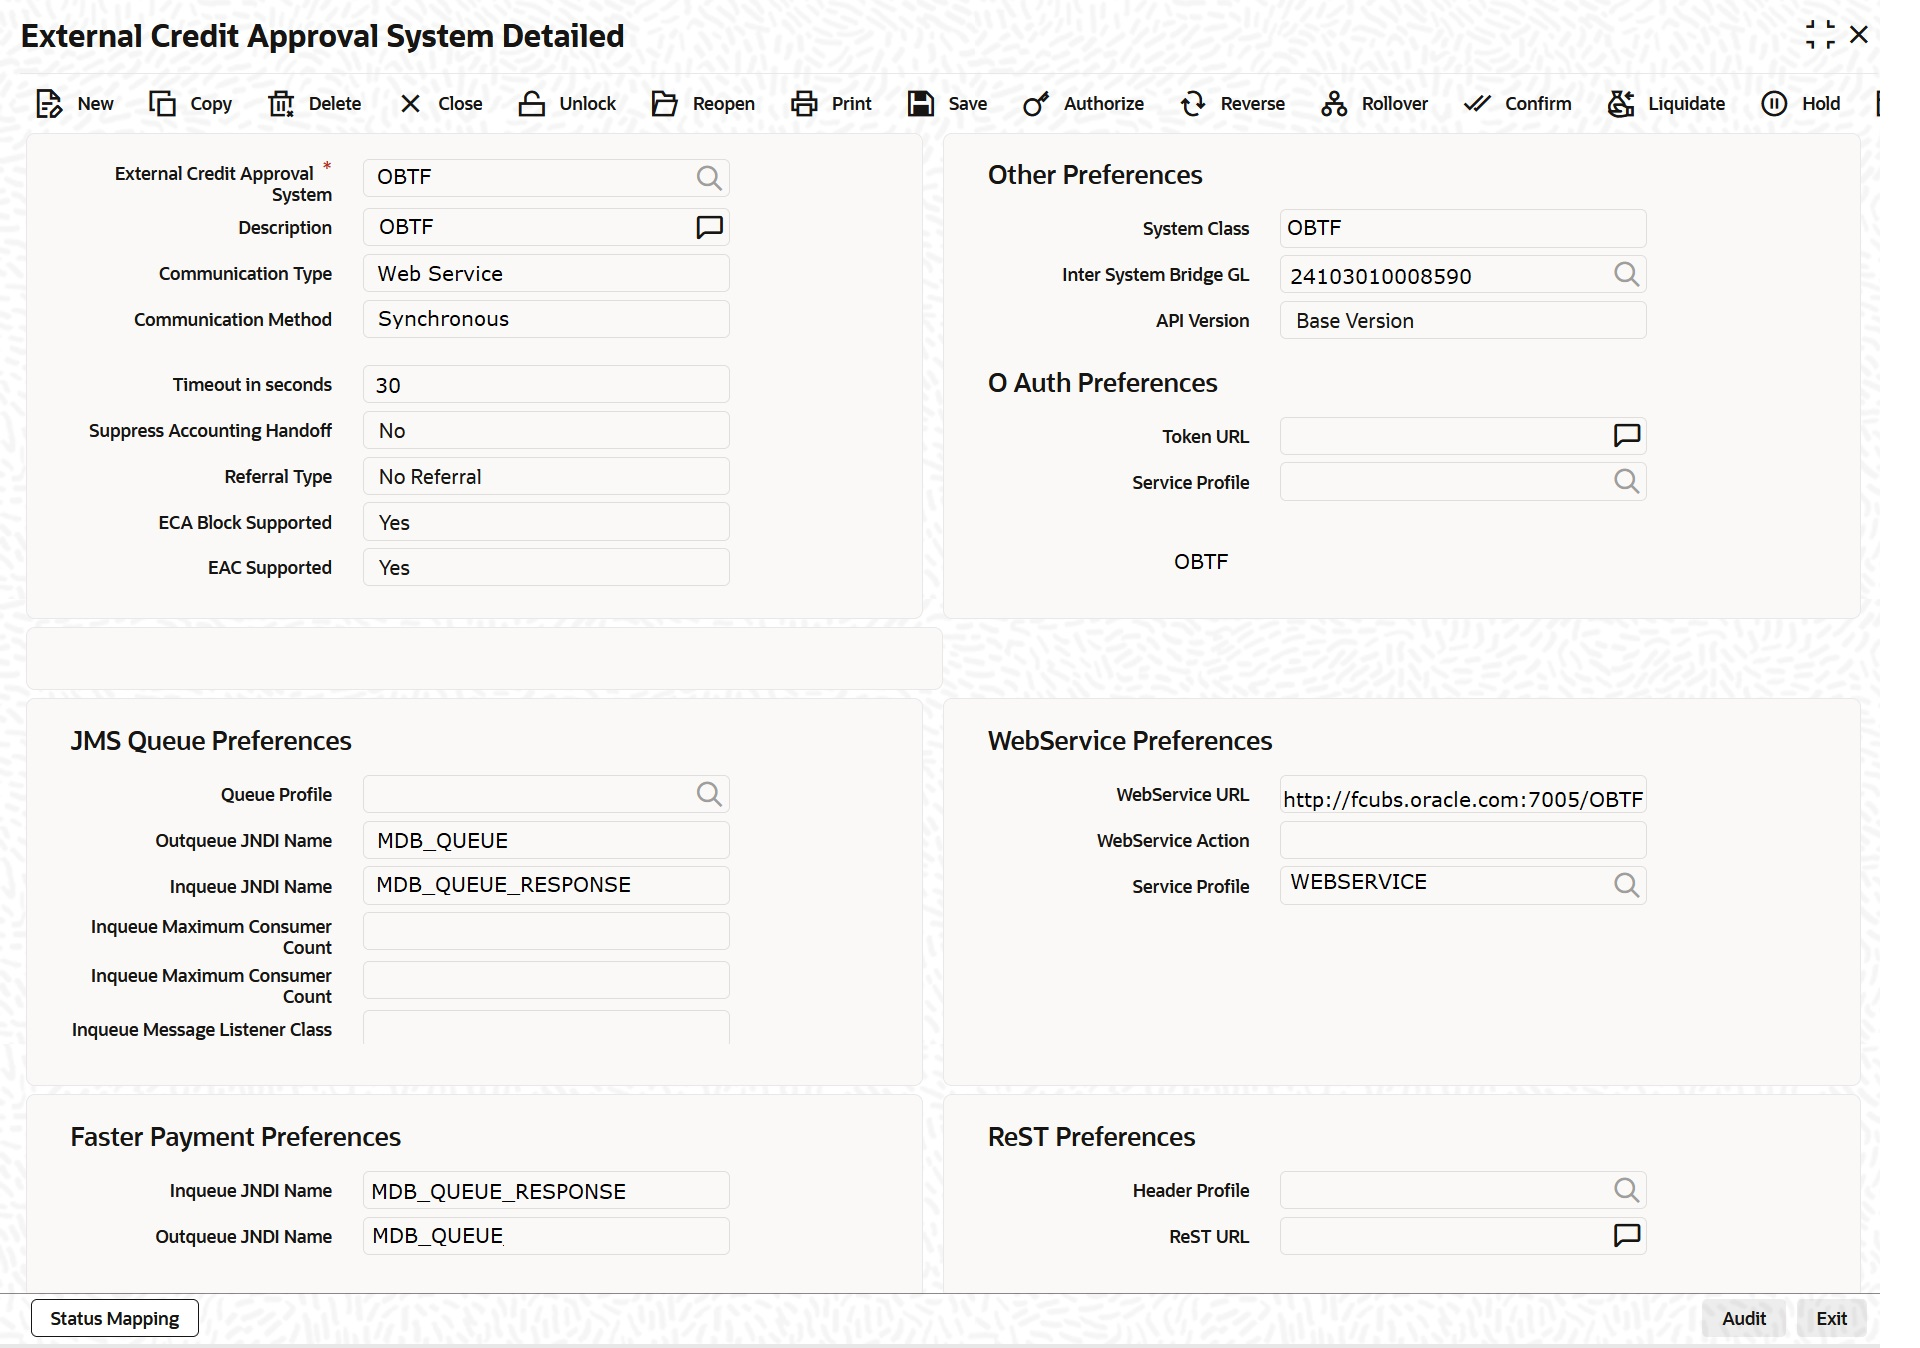Open Token URL editor popup icon
The height and width of the screenshot is (1348, 1920).
coord(1626,435)
